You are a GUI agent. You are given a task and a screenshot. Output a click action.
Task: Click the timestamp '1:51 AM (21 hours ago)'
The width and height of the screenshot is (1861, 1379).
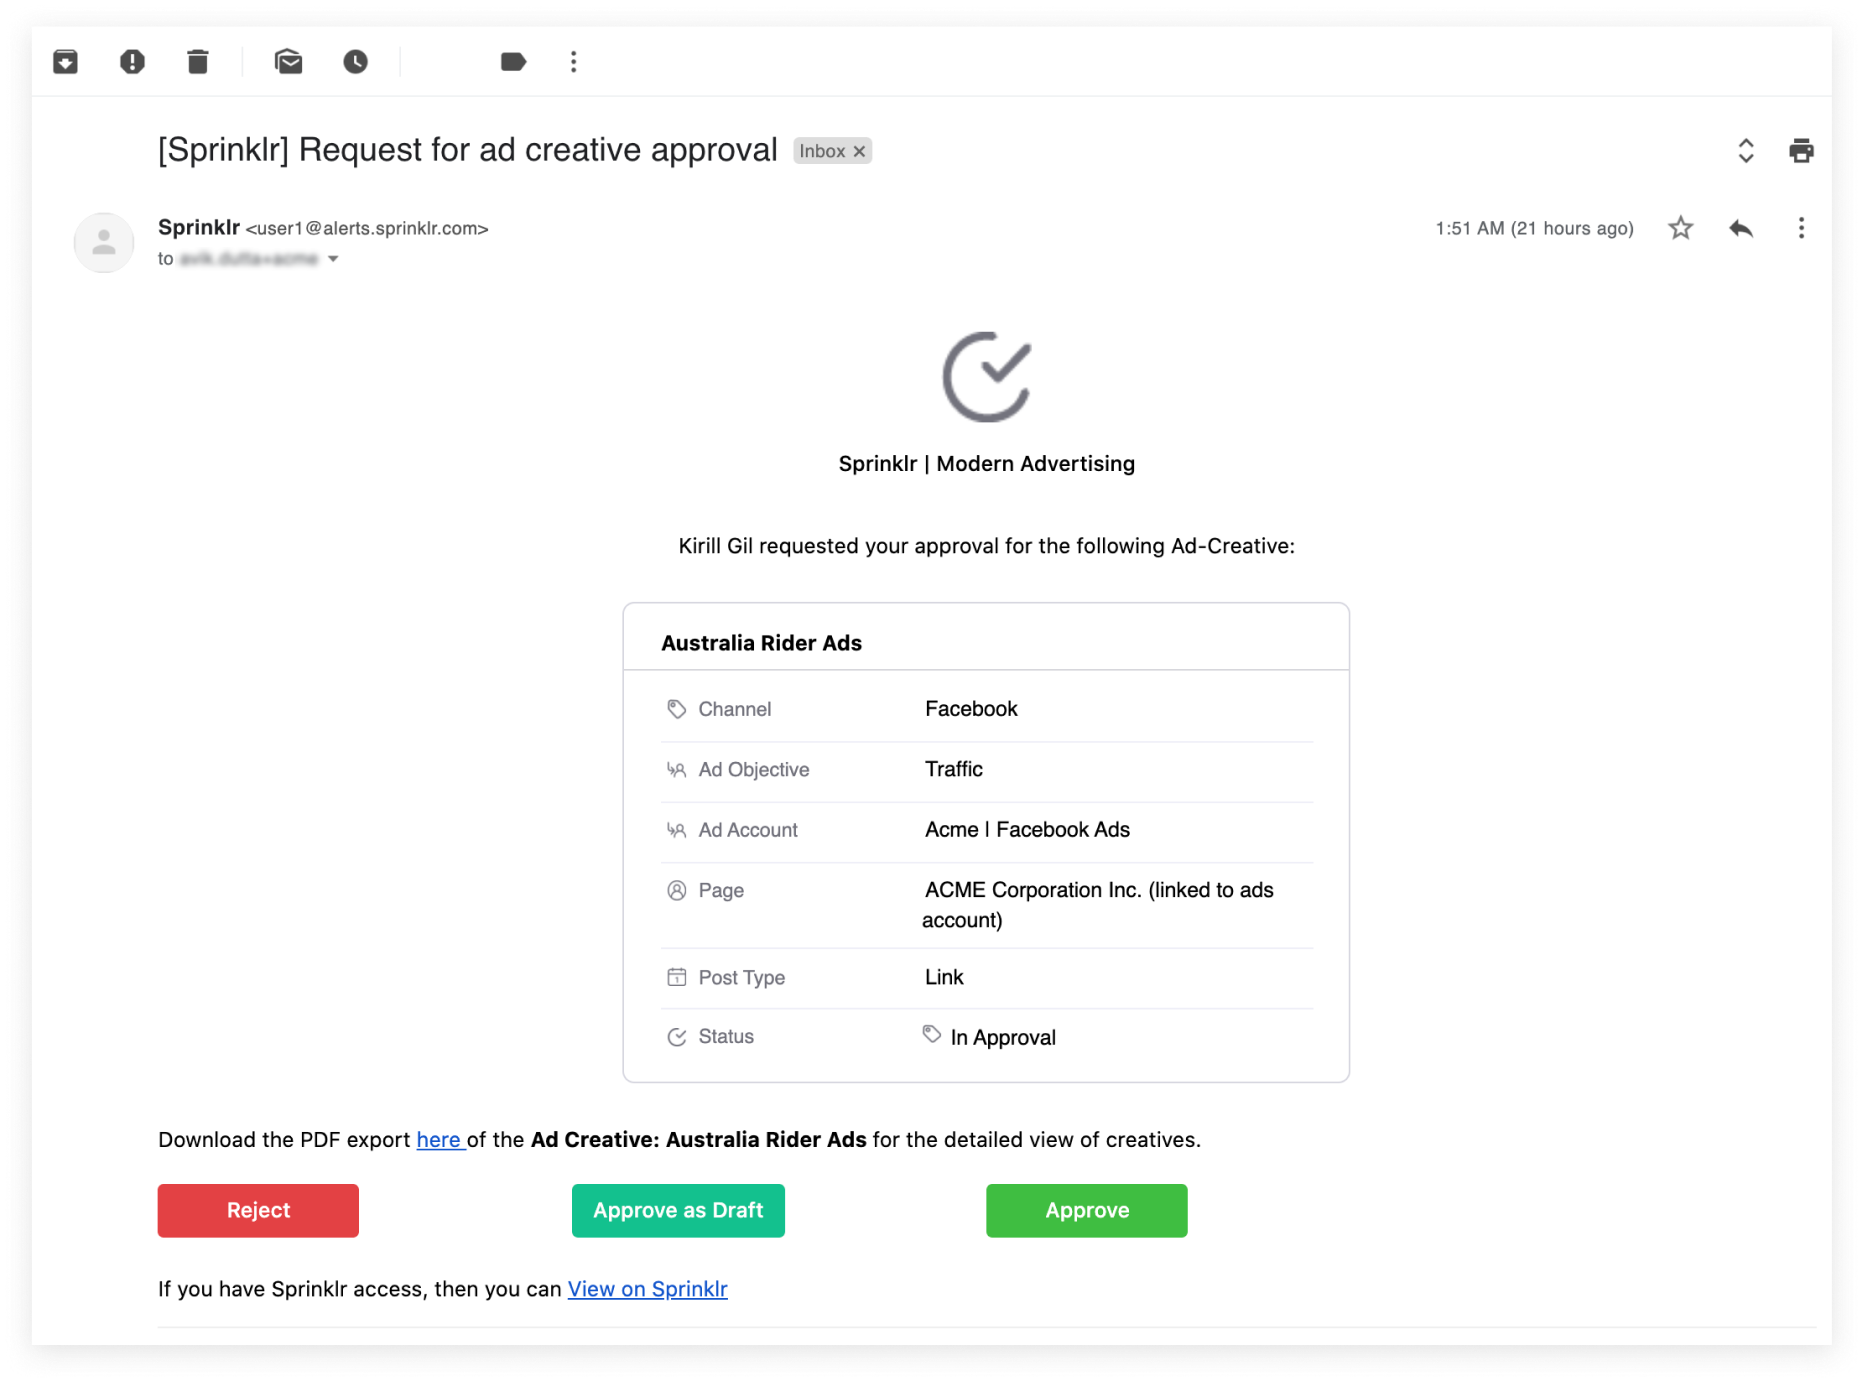[1534, 228]
